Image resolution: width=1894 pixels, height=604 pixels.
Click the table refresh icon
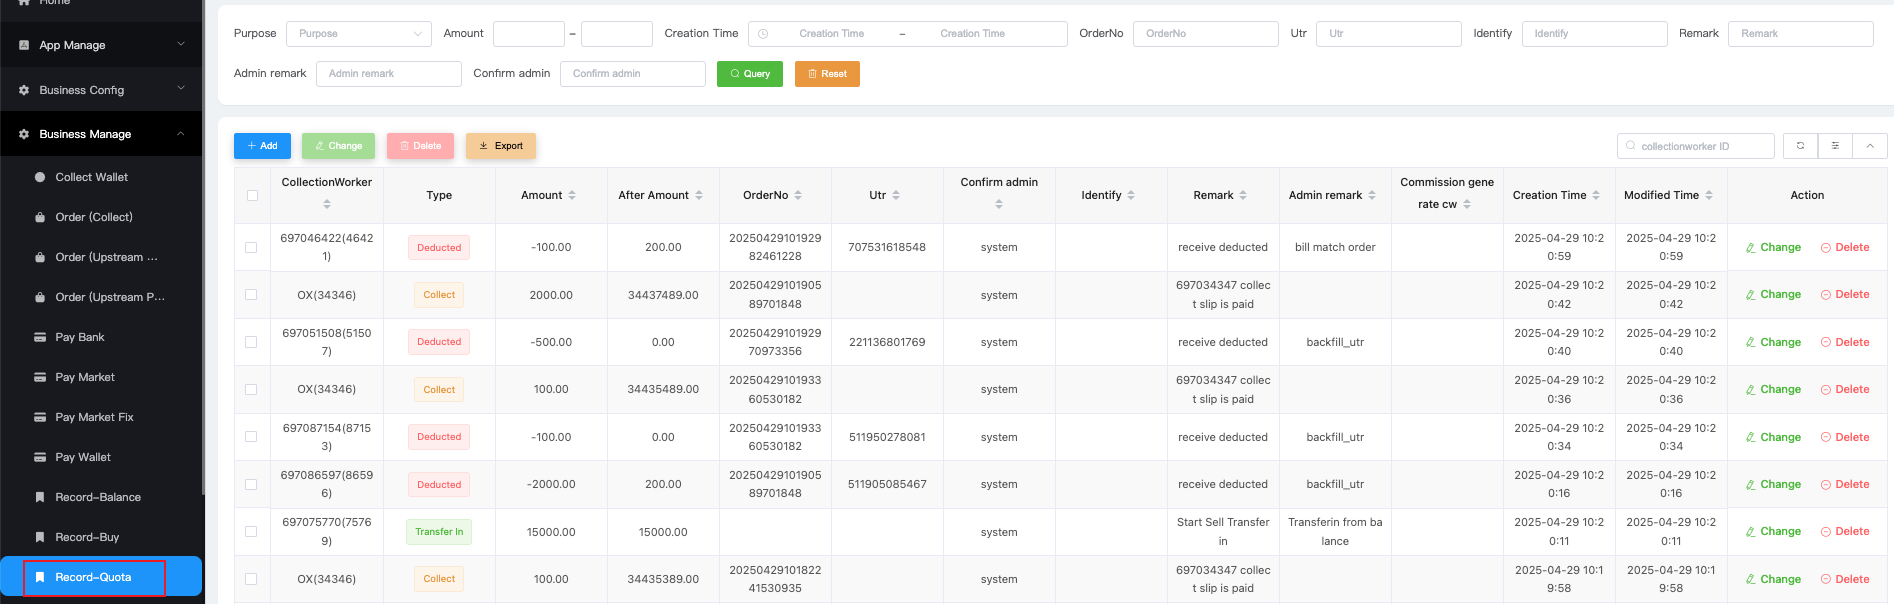[1800, 146]
